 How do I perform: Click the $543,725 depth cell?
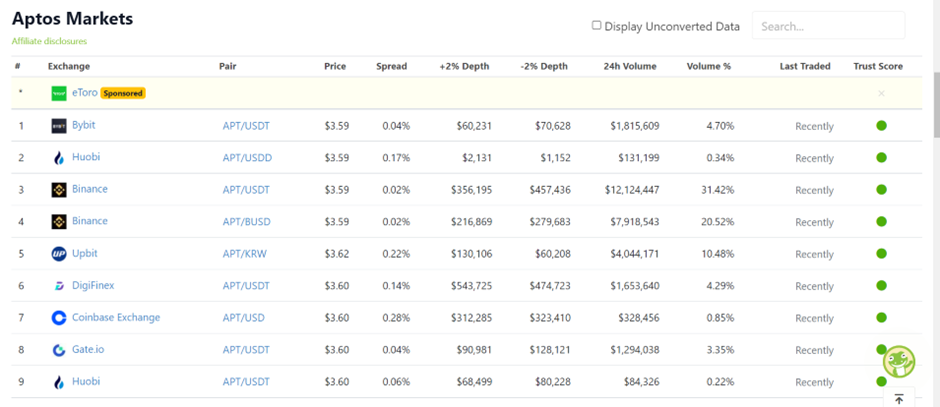point(472,286)
